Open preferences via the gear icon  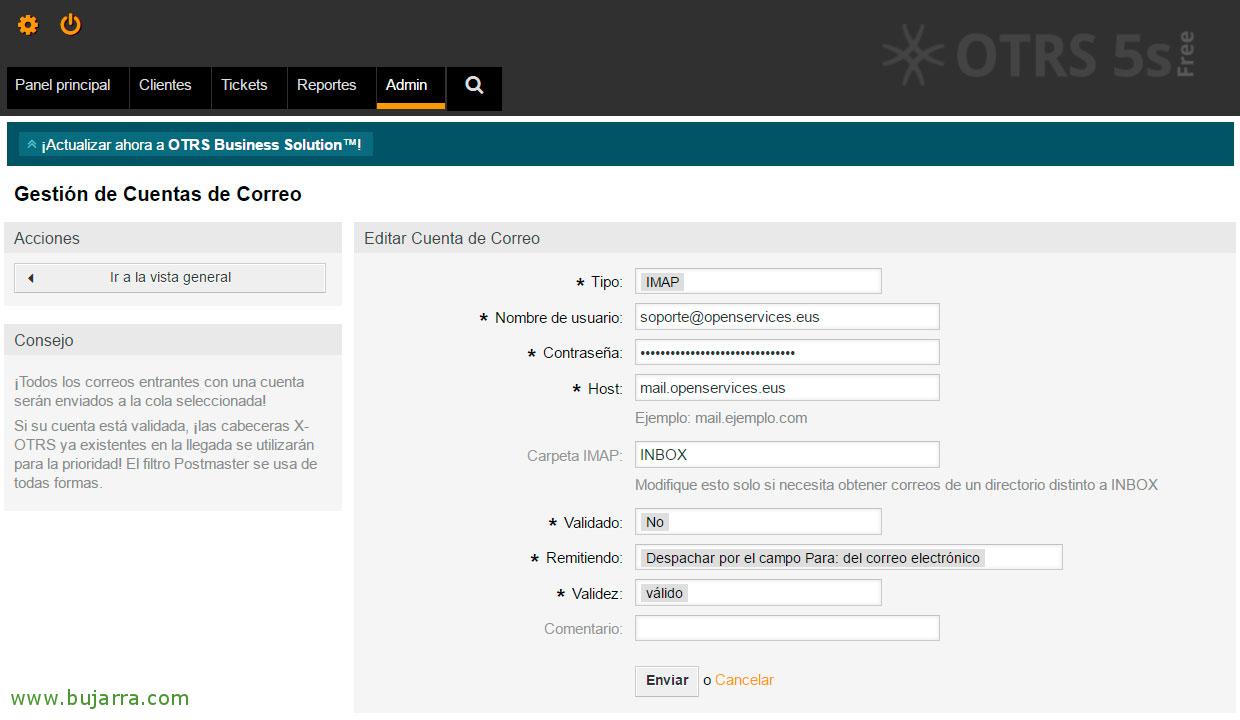pyautogui.click(x=28, y=25)
